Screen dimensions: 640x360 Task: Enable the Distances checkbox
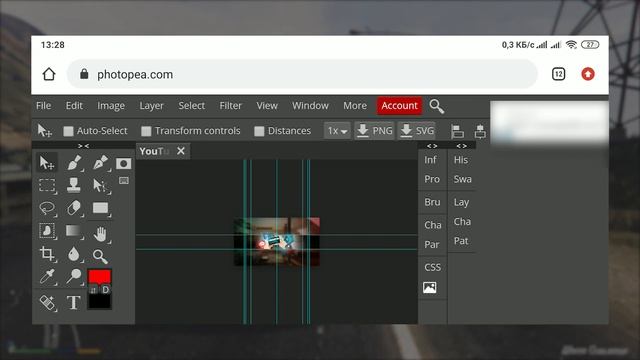point(259,131)
